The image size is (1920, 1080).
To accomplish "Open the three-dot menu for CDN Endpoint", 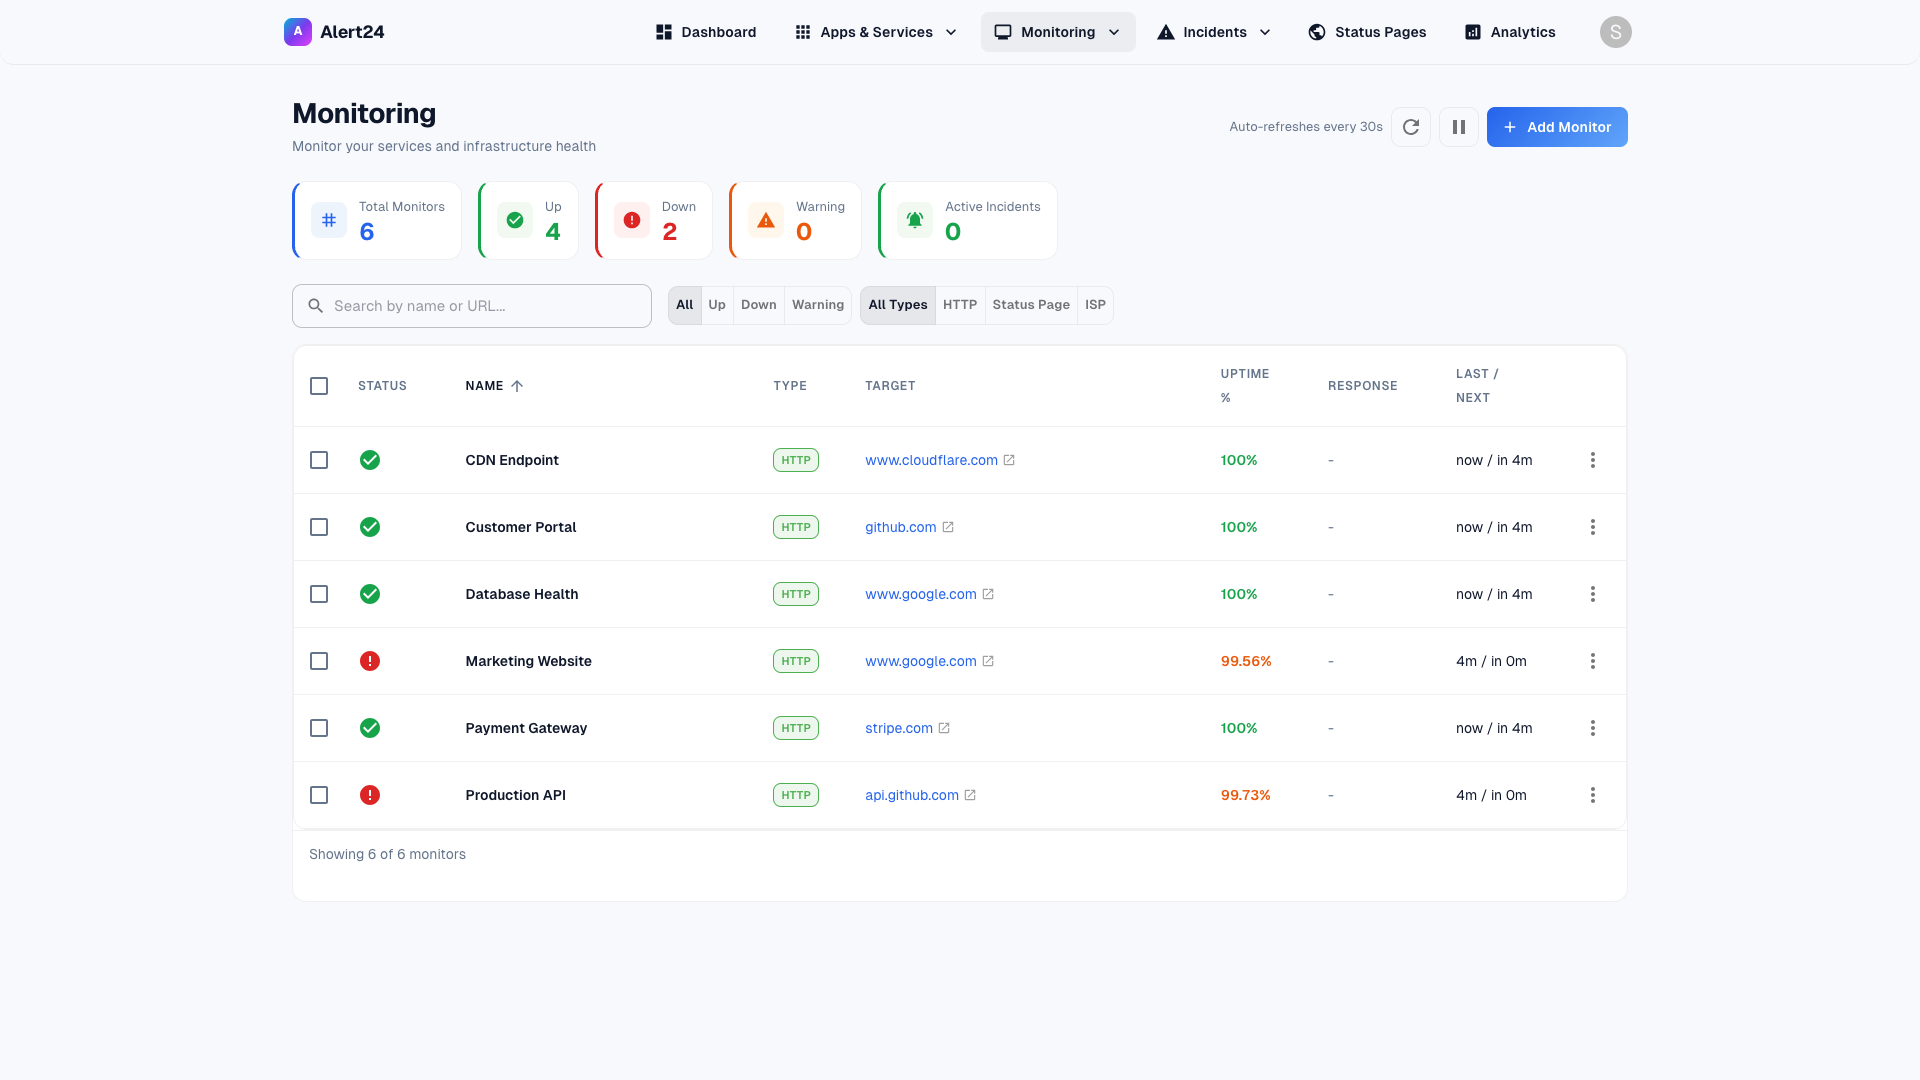I will point(1593,460).
